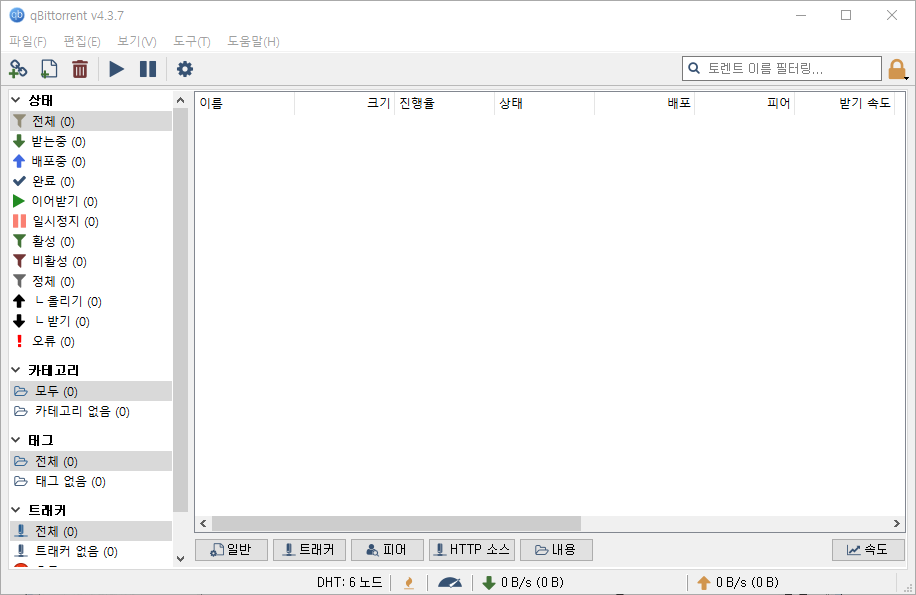Image resolution: width=916 pixels, height=595 pixels.
Task: Switch to the HTTP 소스 tab
Action: pyautogui.click(x=471, y=549)
